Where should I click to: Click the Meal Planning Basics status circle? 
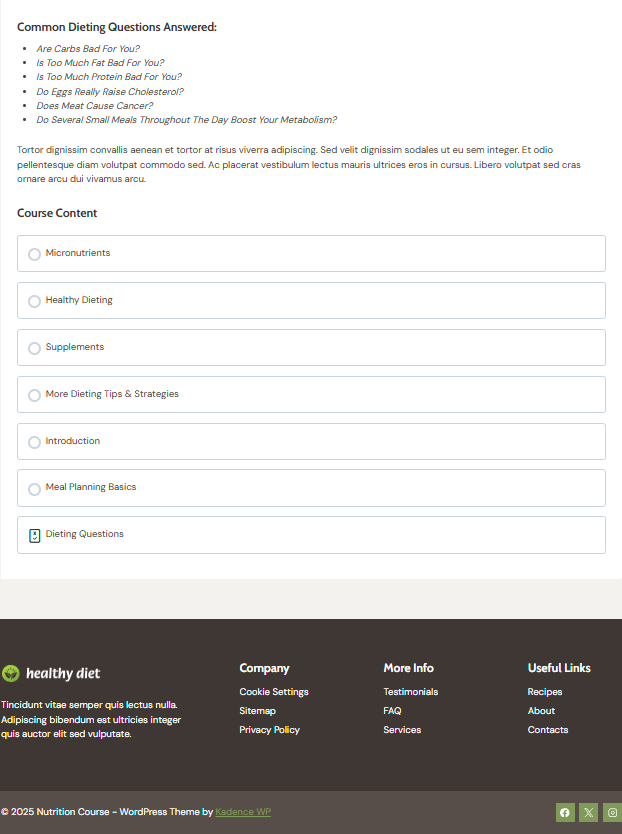(35, 489)
